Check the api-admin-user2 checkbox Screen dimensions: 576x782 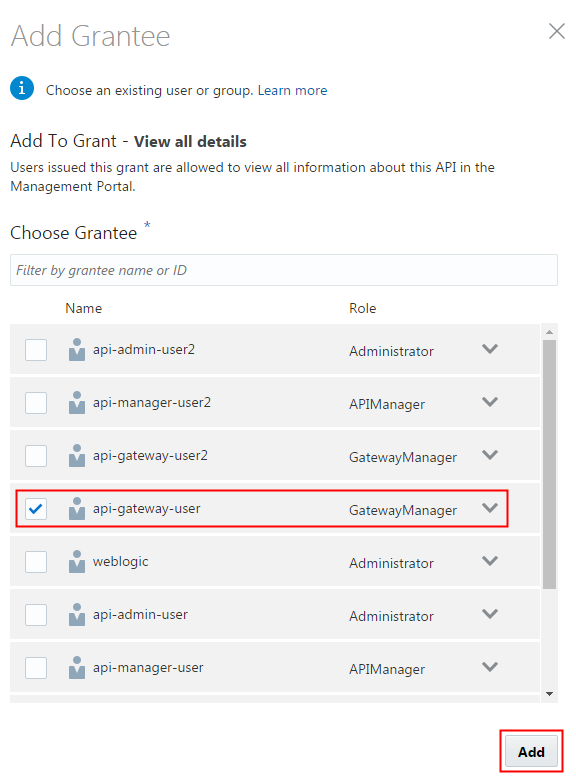[x=36, y=350]
